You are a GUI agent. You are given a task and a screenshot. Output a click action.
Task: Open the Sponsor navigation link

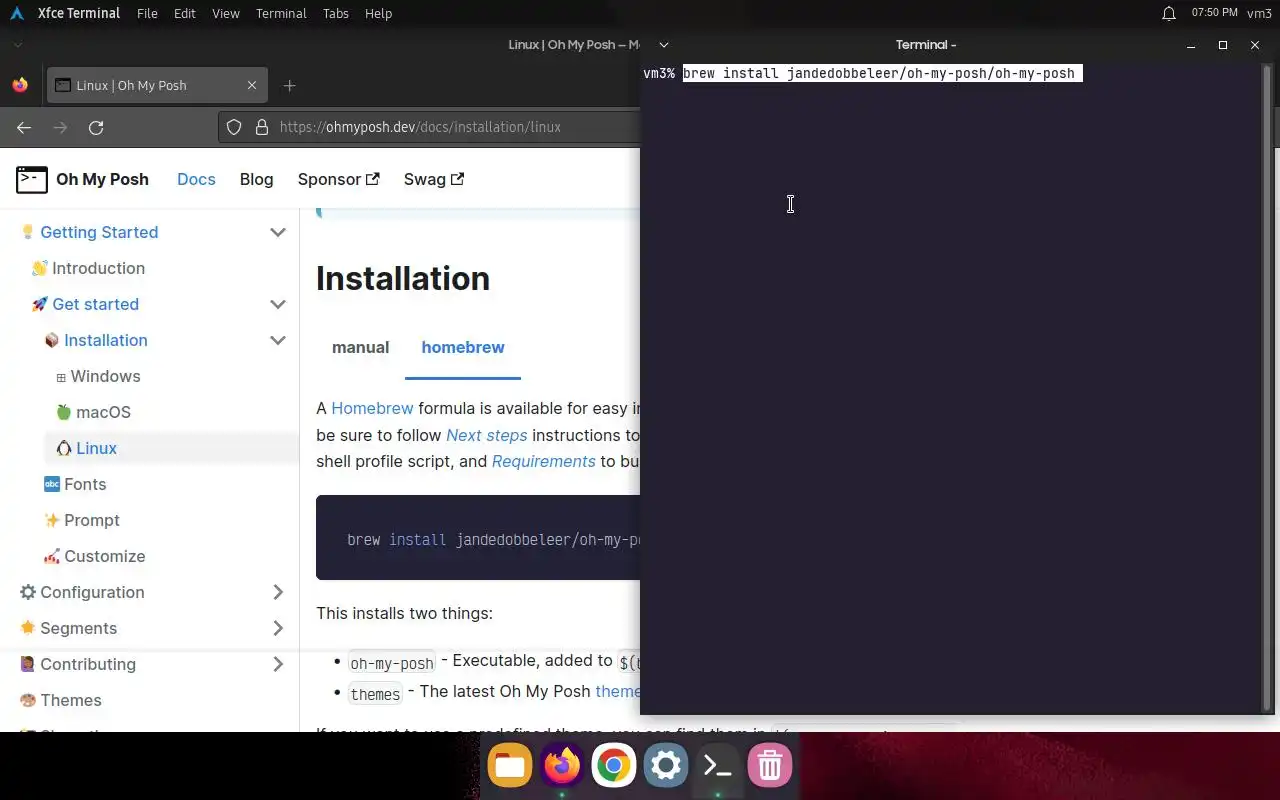tap(338, 179)
